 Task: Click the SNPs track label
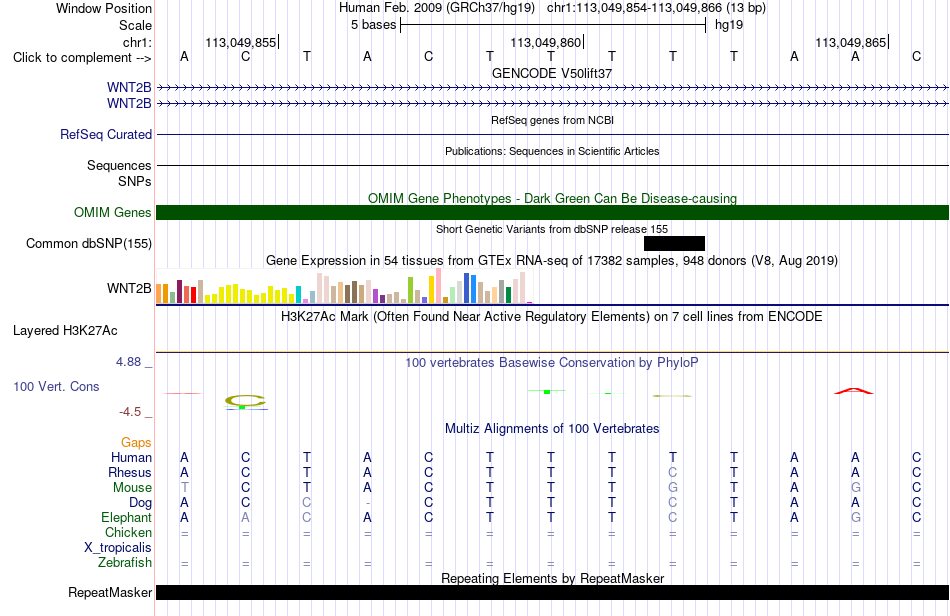coord(135,181)
